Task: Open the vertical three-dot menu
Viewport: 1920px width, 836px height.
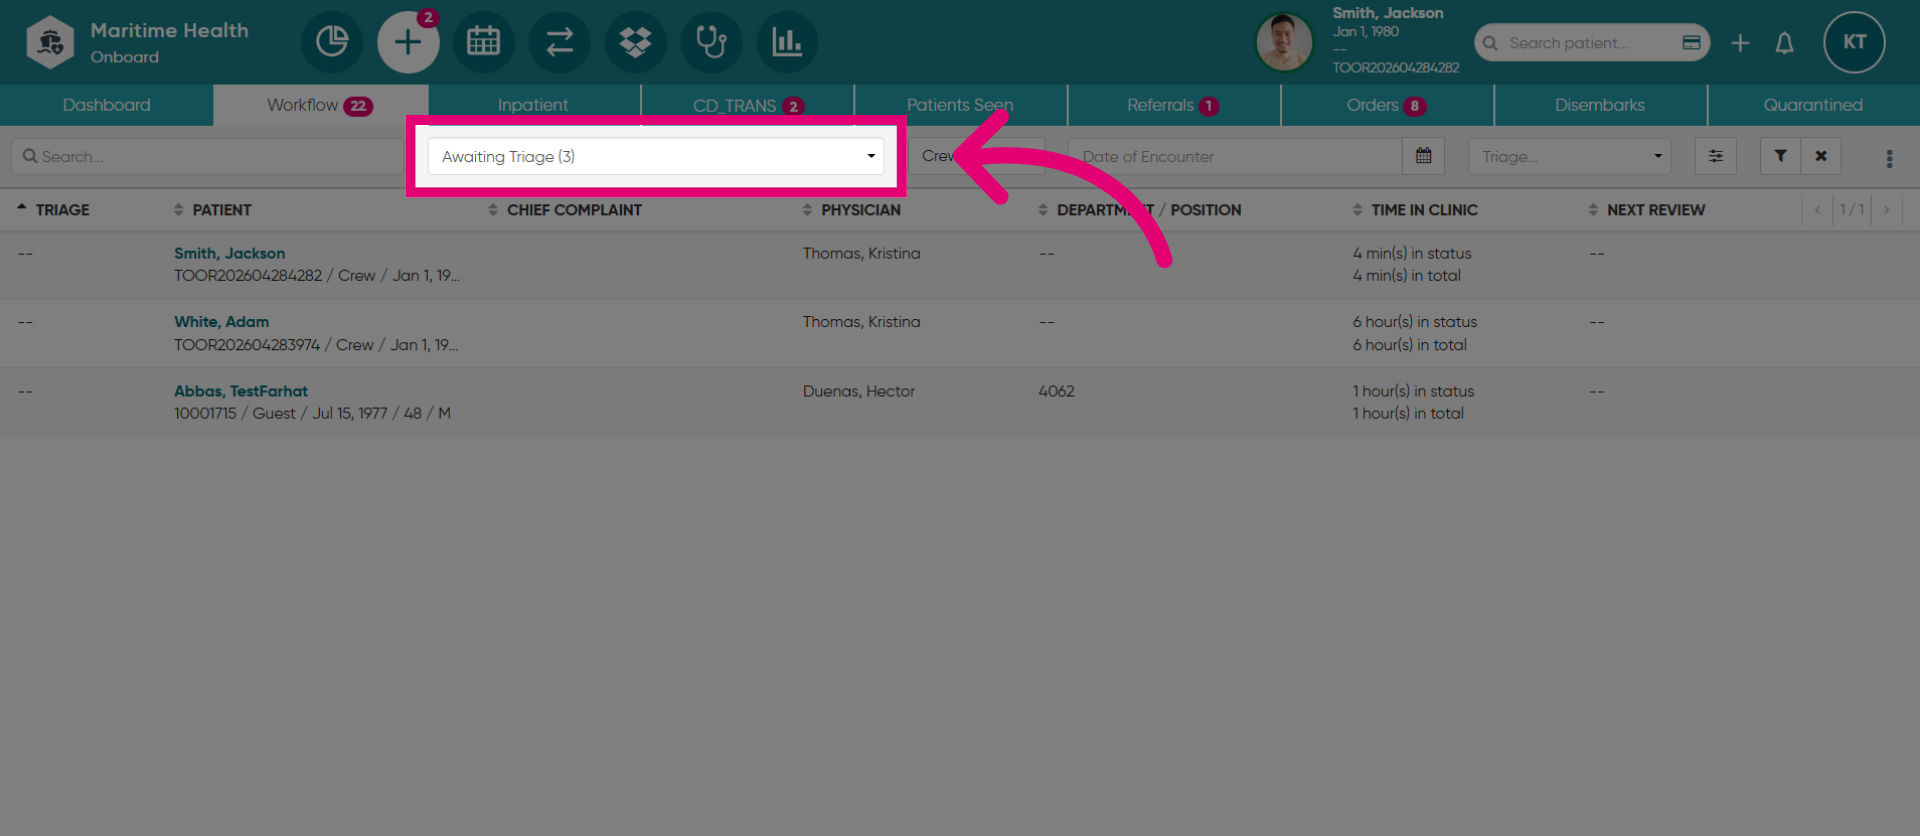Action: 1889,158
